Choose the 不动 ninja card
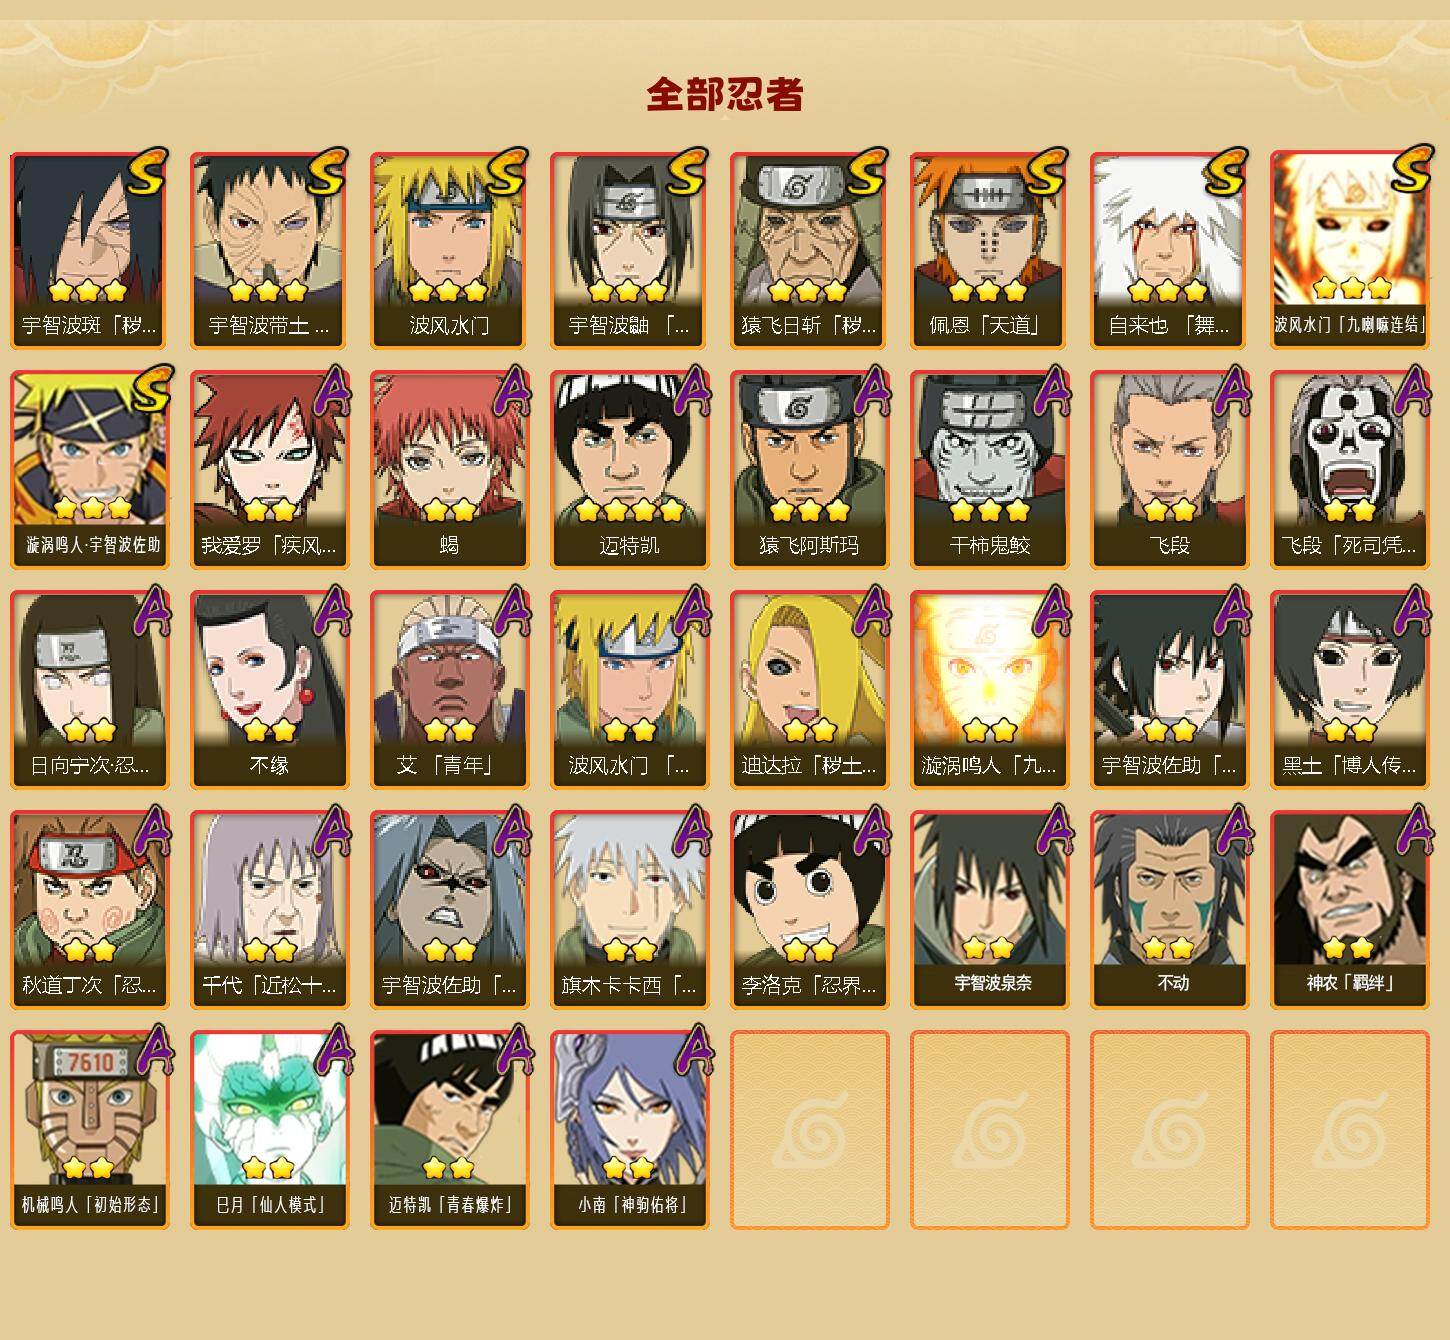This screenshot has width=1450, height=1340. click(x=1169, y=910)
